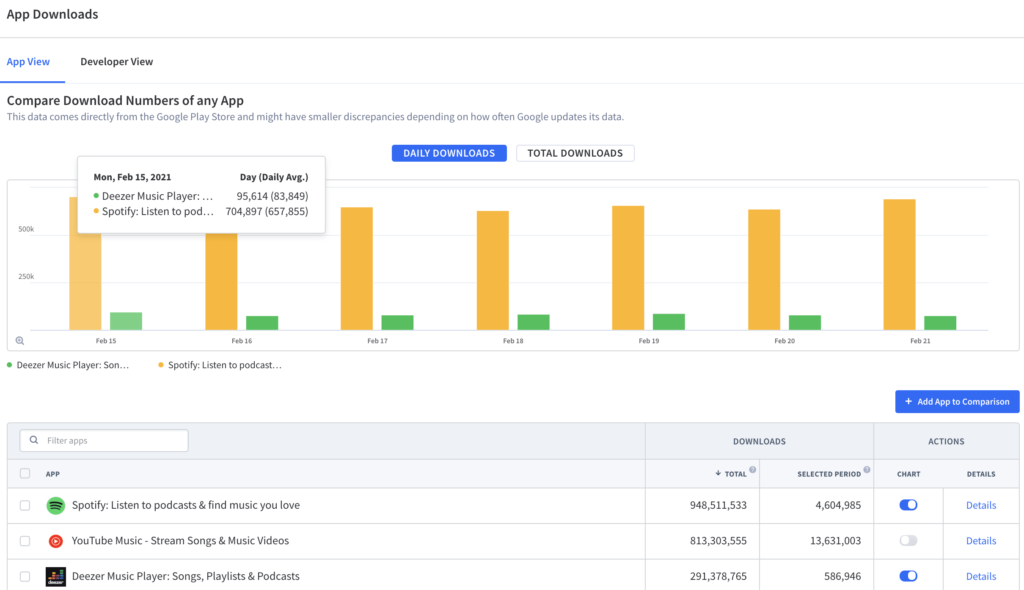1024x590 pixels.
Task: Click the Deezer app icon in table
Action: click(x=56, y=576)
